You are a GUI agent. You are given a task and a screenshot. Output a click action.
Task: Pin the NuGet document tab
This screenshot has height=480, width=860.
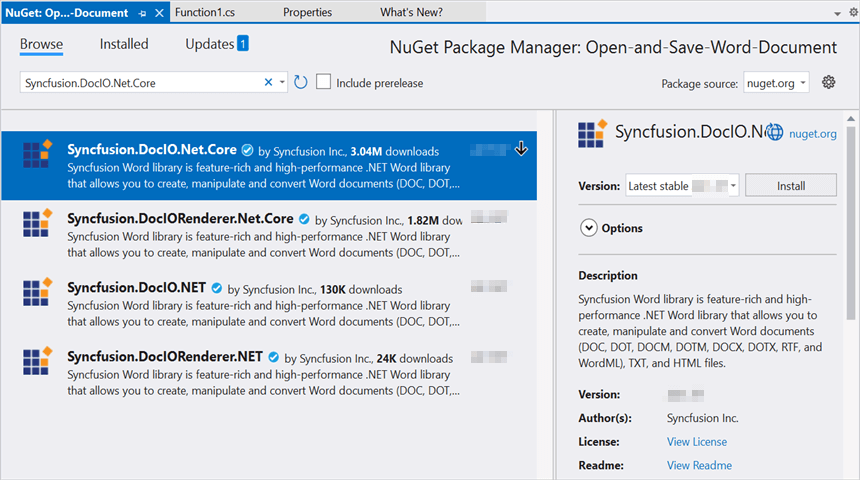tap(143, 13)
